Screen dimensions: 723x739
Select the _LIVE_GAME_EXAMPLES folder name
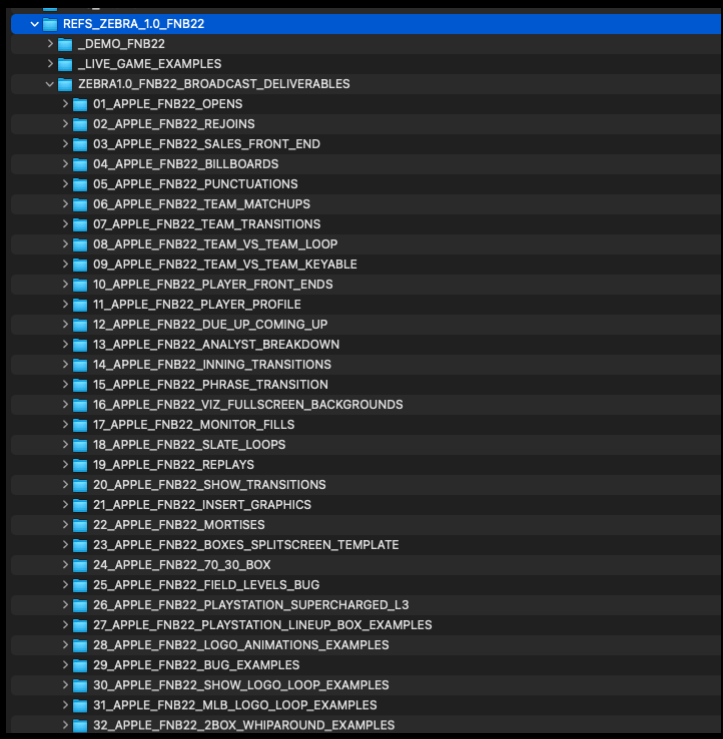point(149,64)
